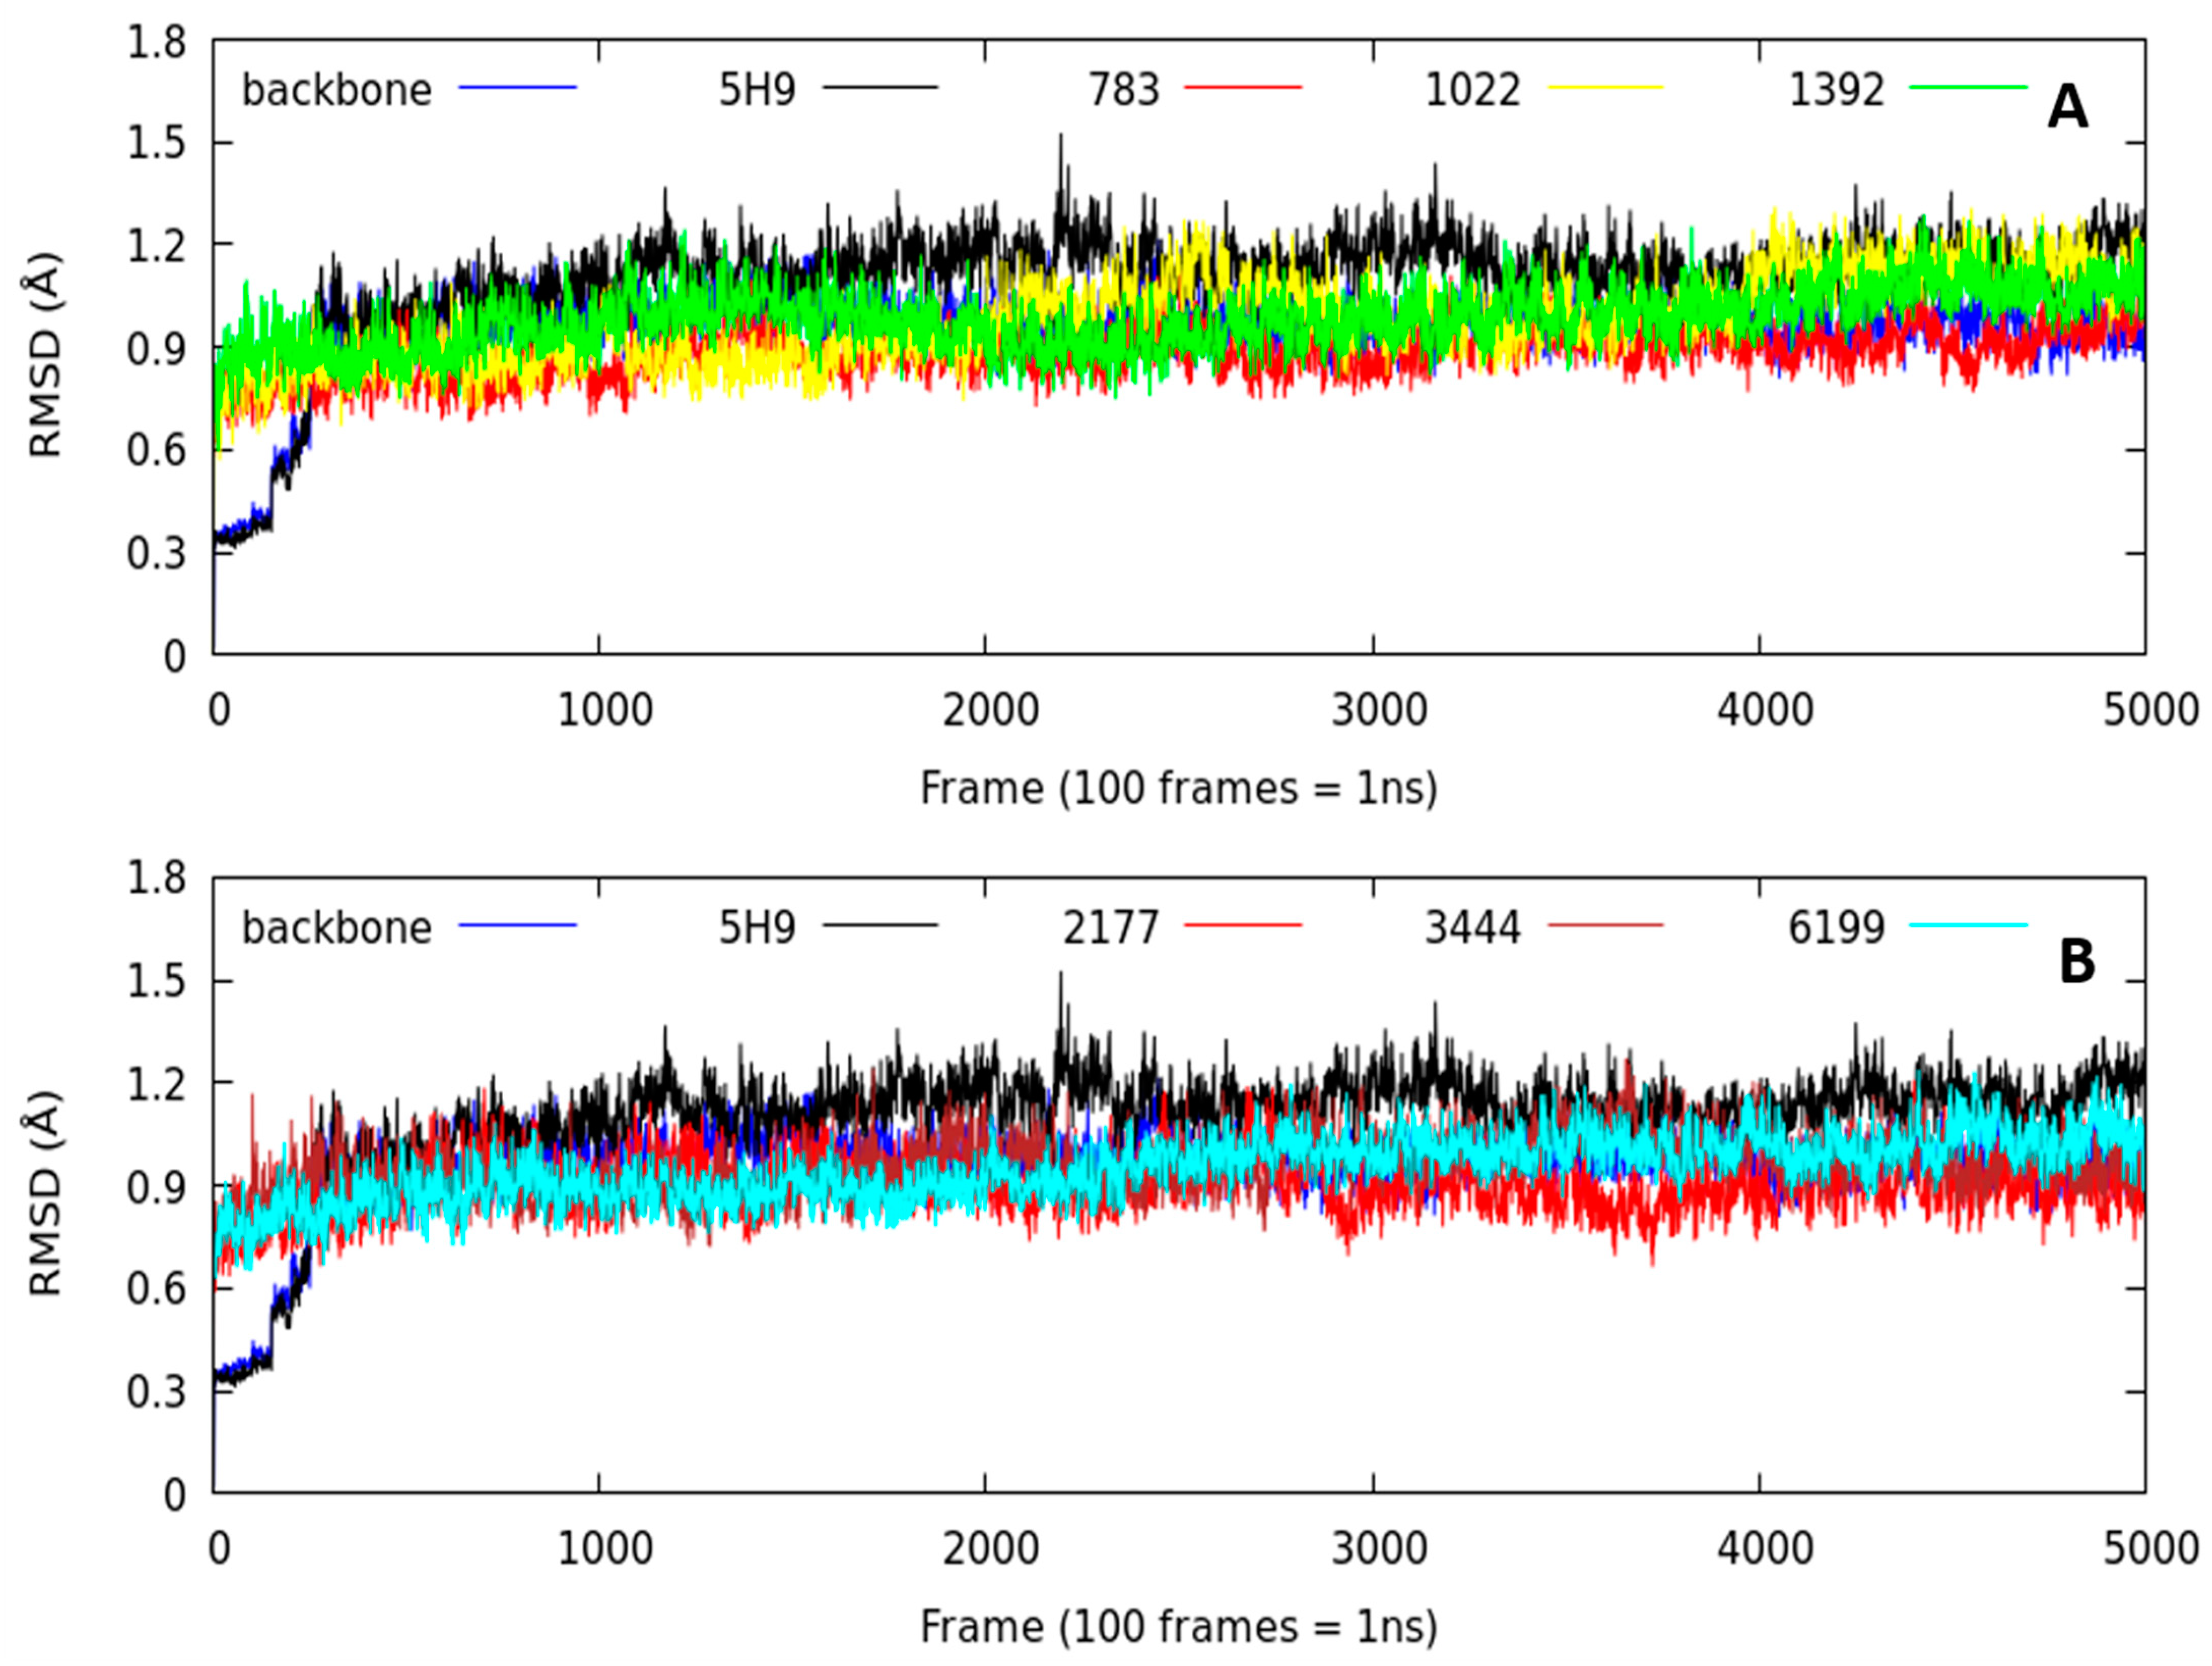Click the 'RMSD (Å)' y-axis title of panel B
Screen dimensions: 2212x1666
tap(45, 1193)
